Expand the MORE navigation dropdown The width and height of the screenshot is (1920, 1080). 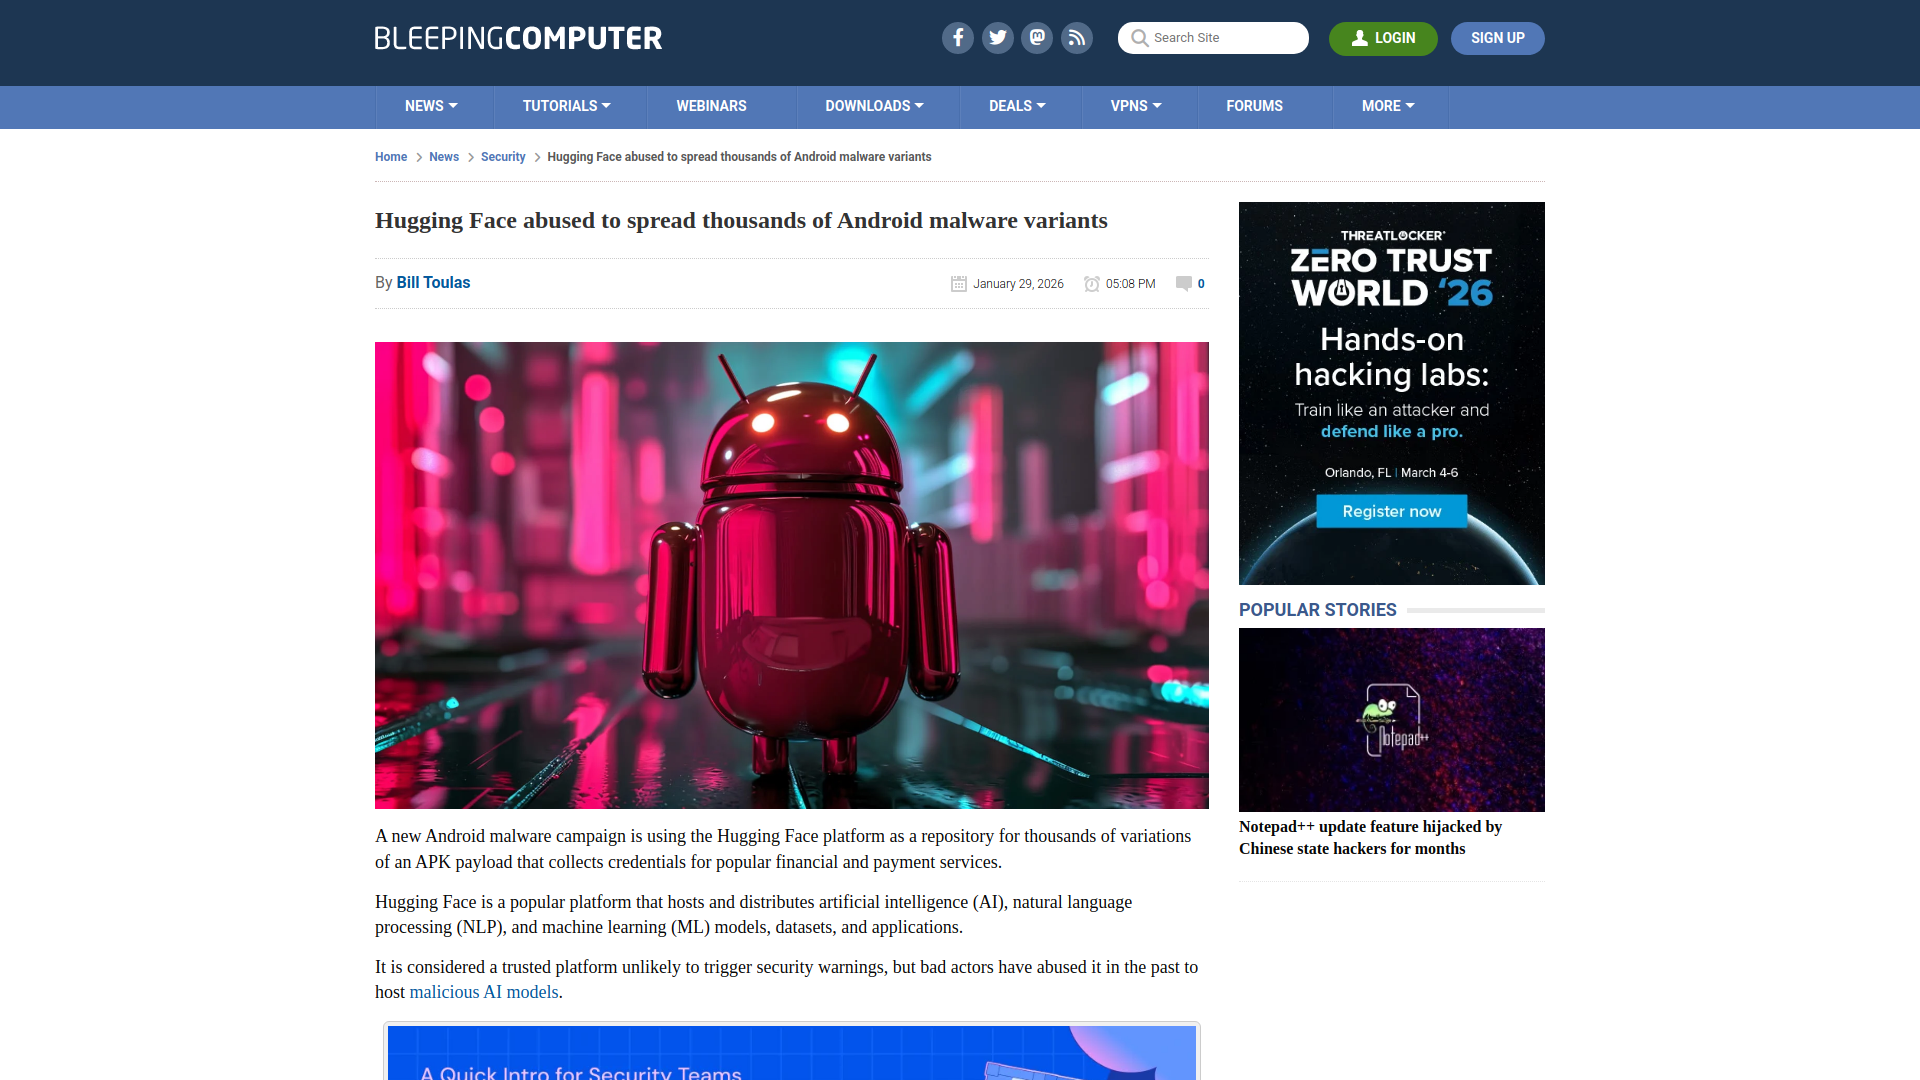1388,106
